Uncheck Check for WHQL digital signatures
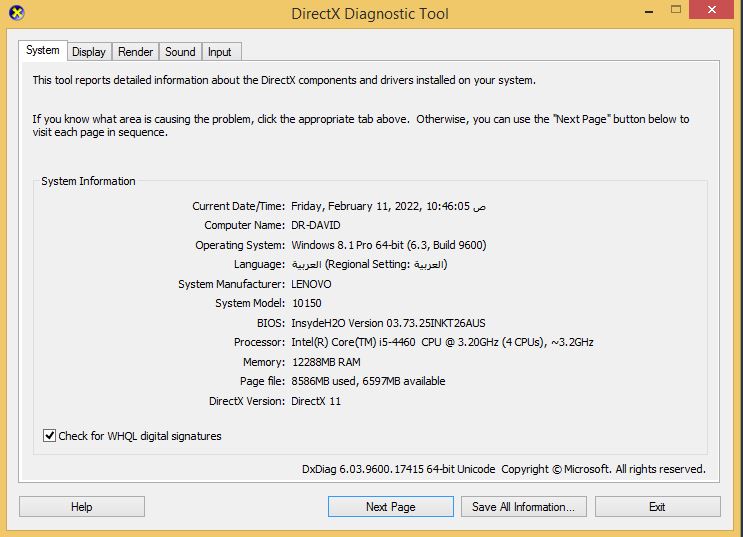The height and width of the screenshot is (537, 743). pyautogui.click(x=50, y=436)
